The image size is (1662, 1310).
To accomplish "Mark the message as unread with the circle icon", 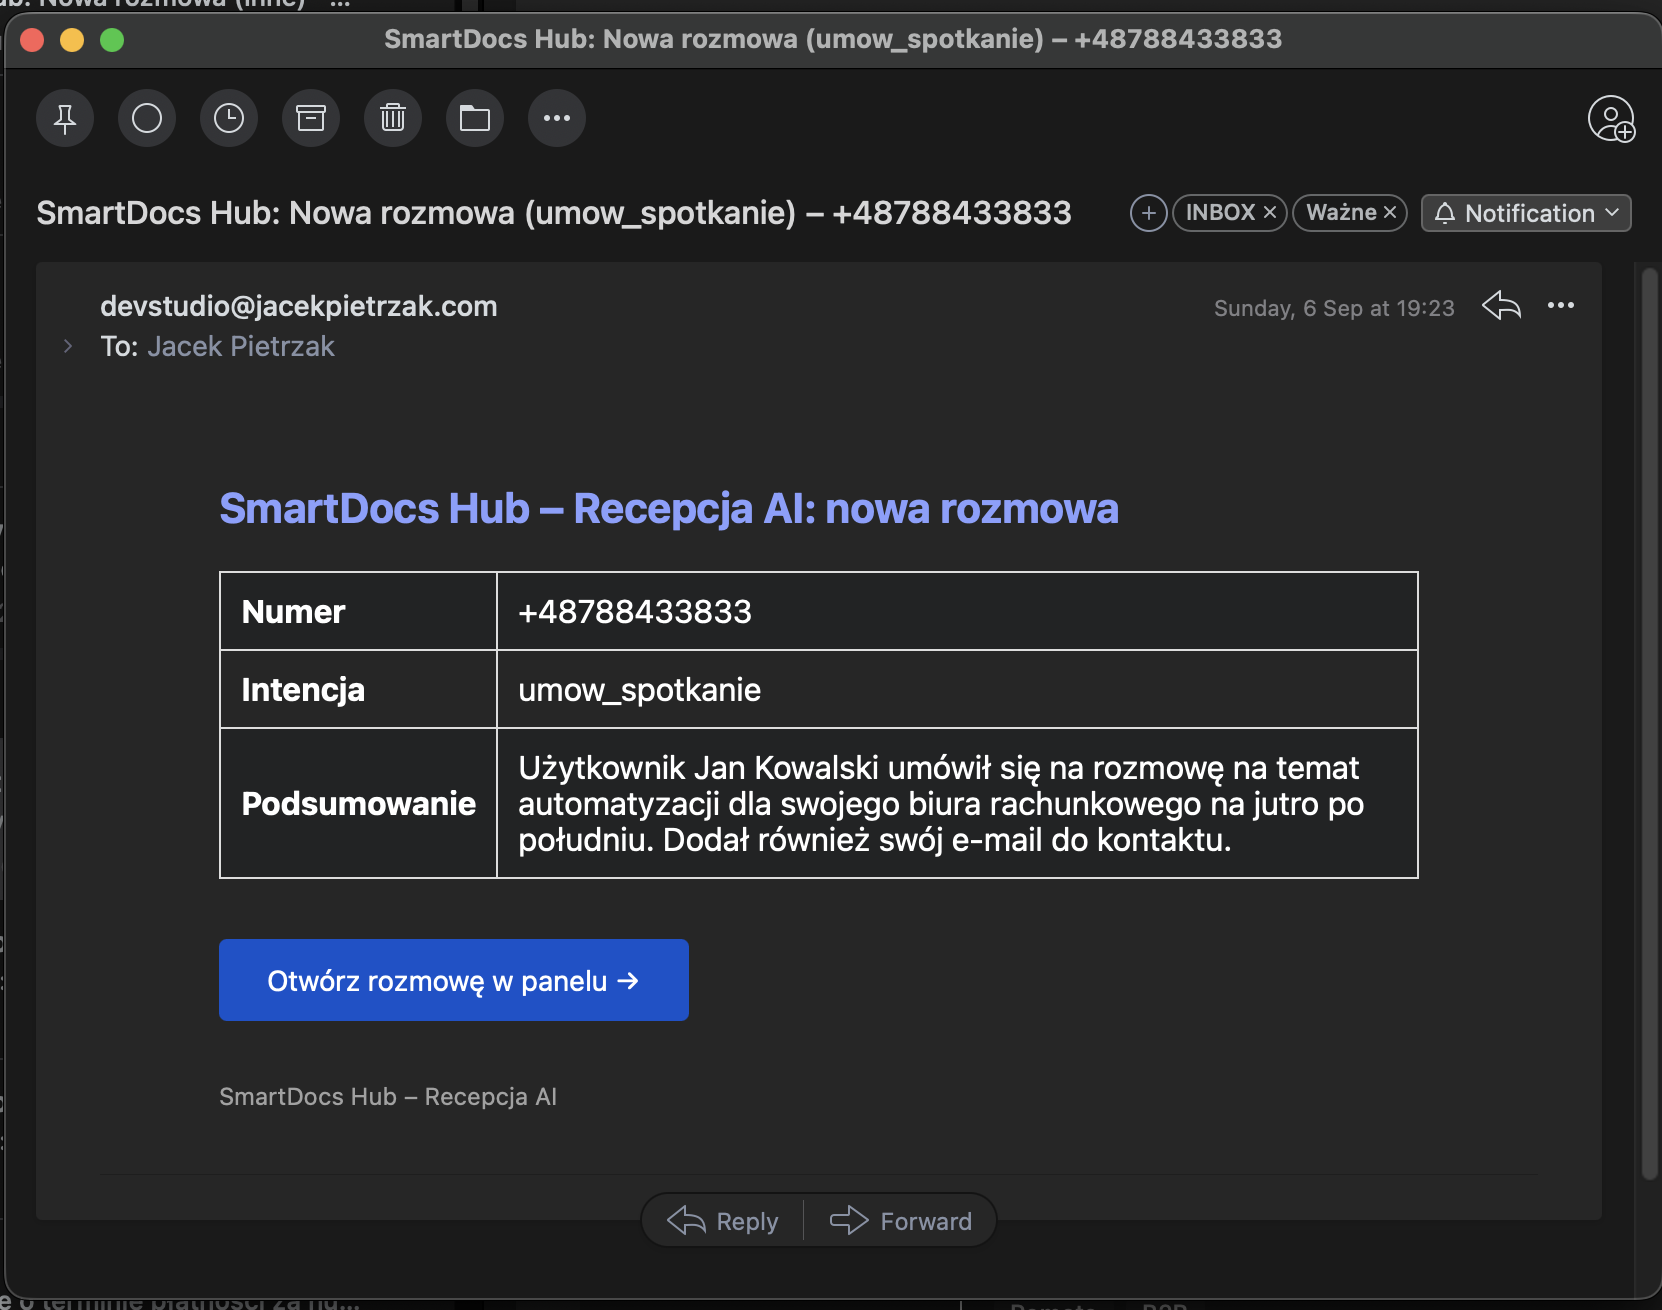I will (147, 118).
